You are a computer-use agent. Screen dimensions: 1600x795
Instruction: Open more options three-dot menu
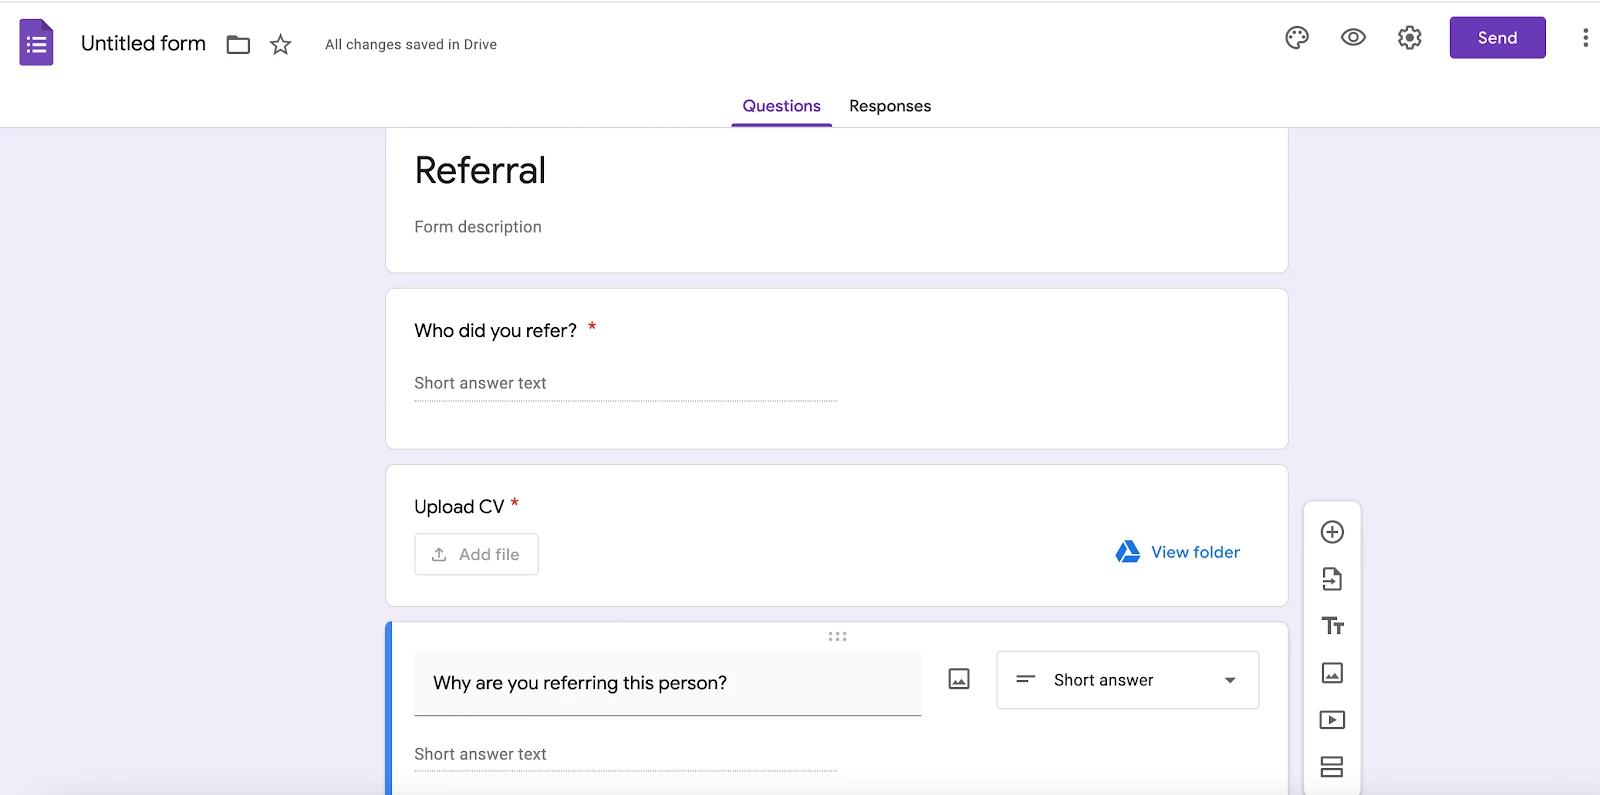[x=1585, y=38]
